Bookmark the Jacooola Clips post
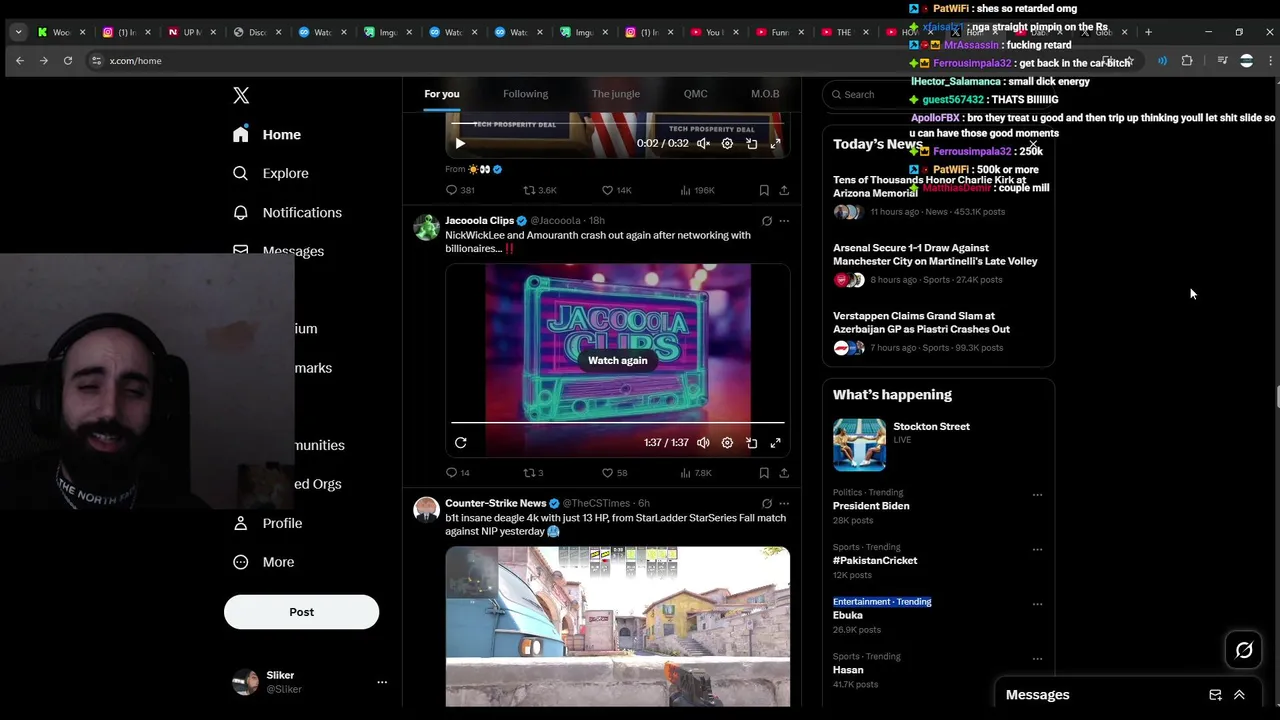Viewport: 1280px width, 720px height. 764,473
